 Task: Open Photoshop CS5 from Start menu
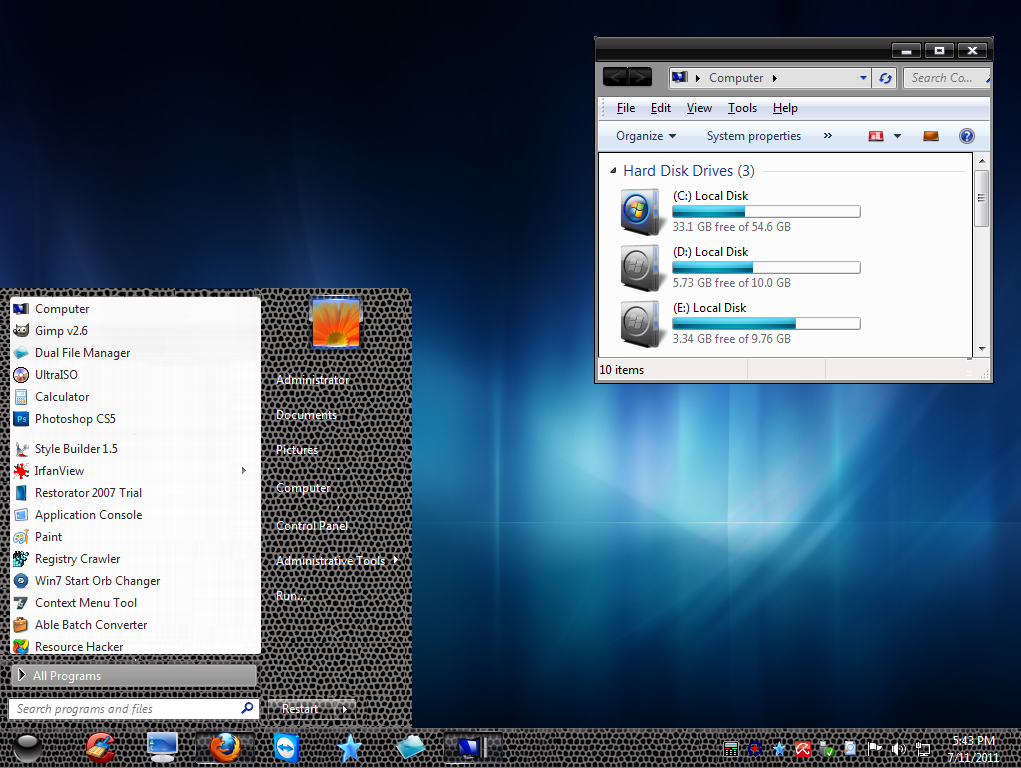point(75,419)
